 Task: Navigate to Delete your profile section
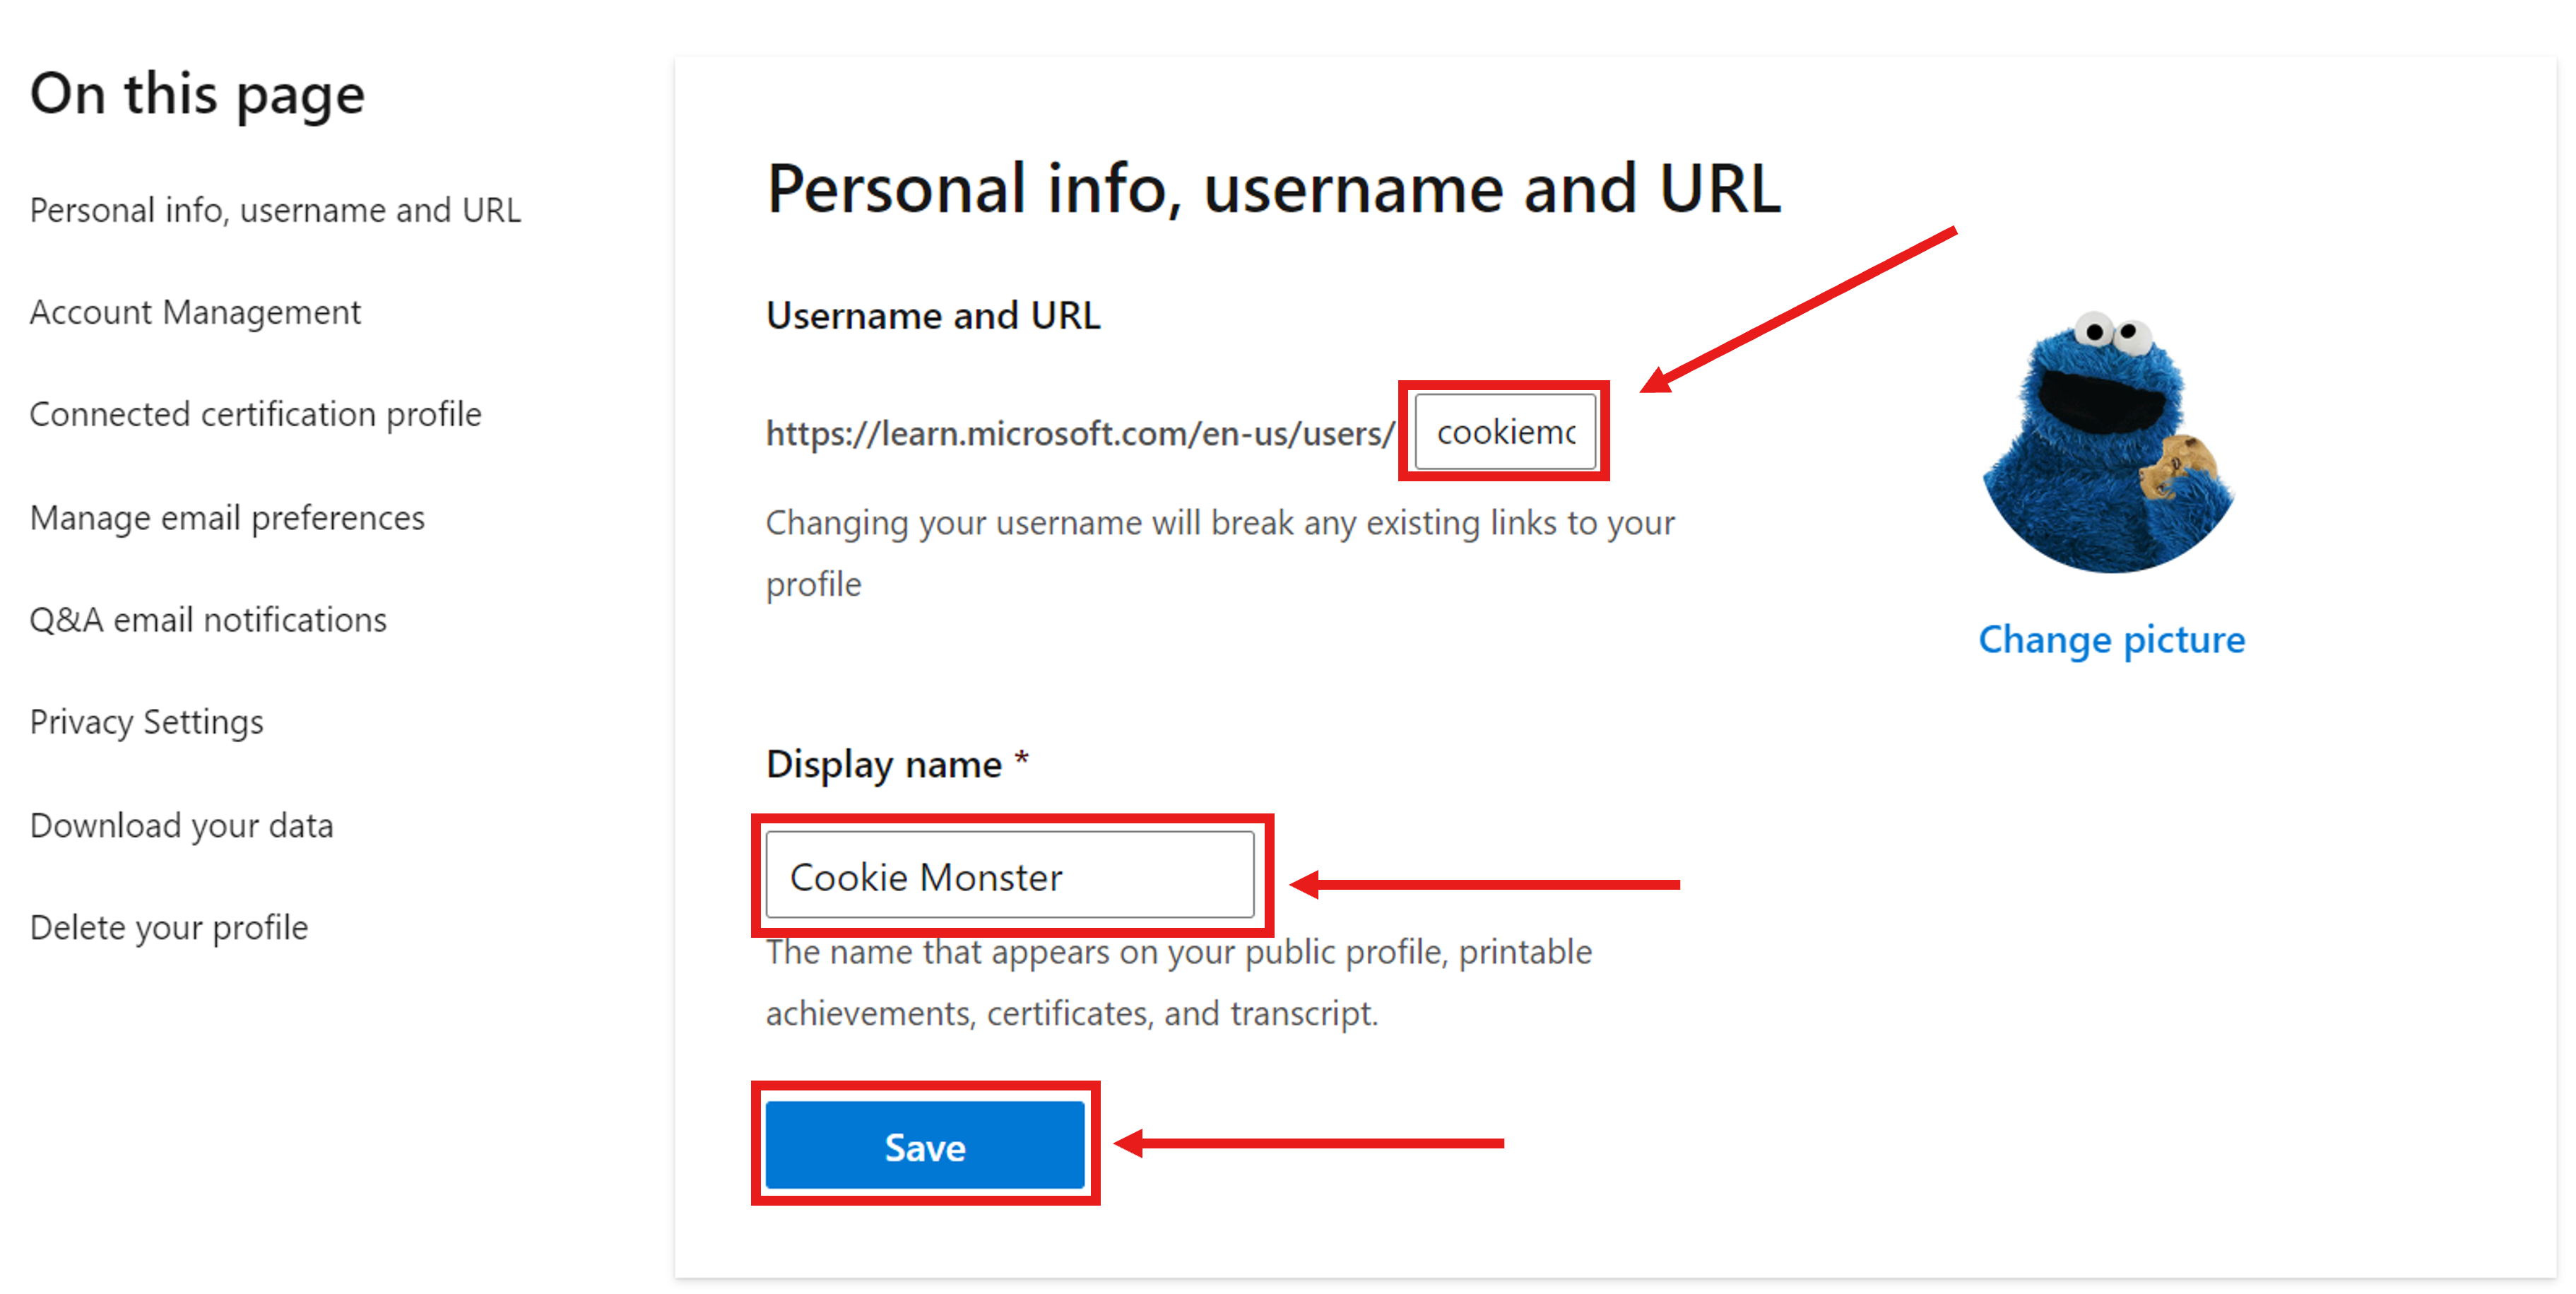click(170, 924)
